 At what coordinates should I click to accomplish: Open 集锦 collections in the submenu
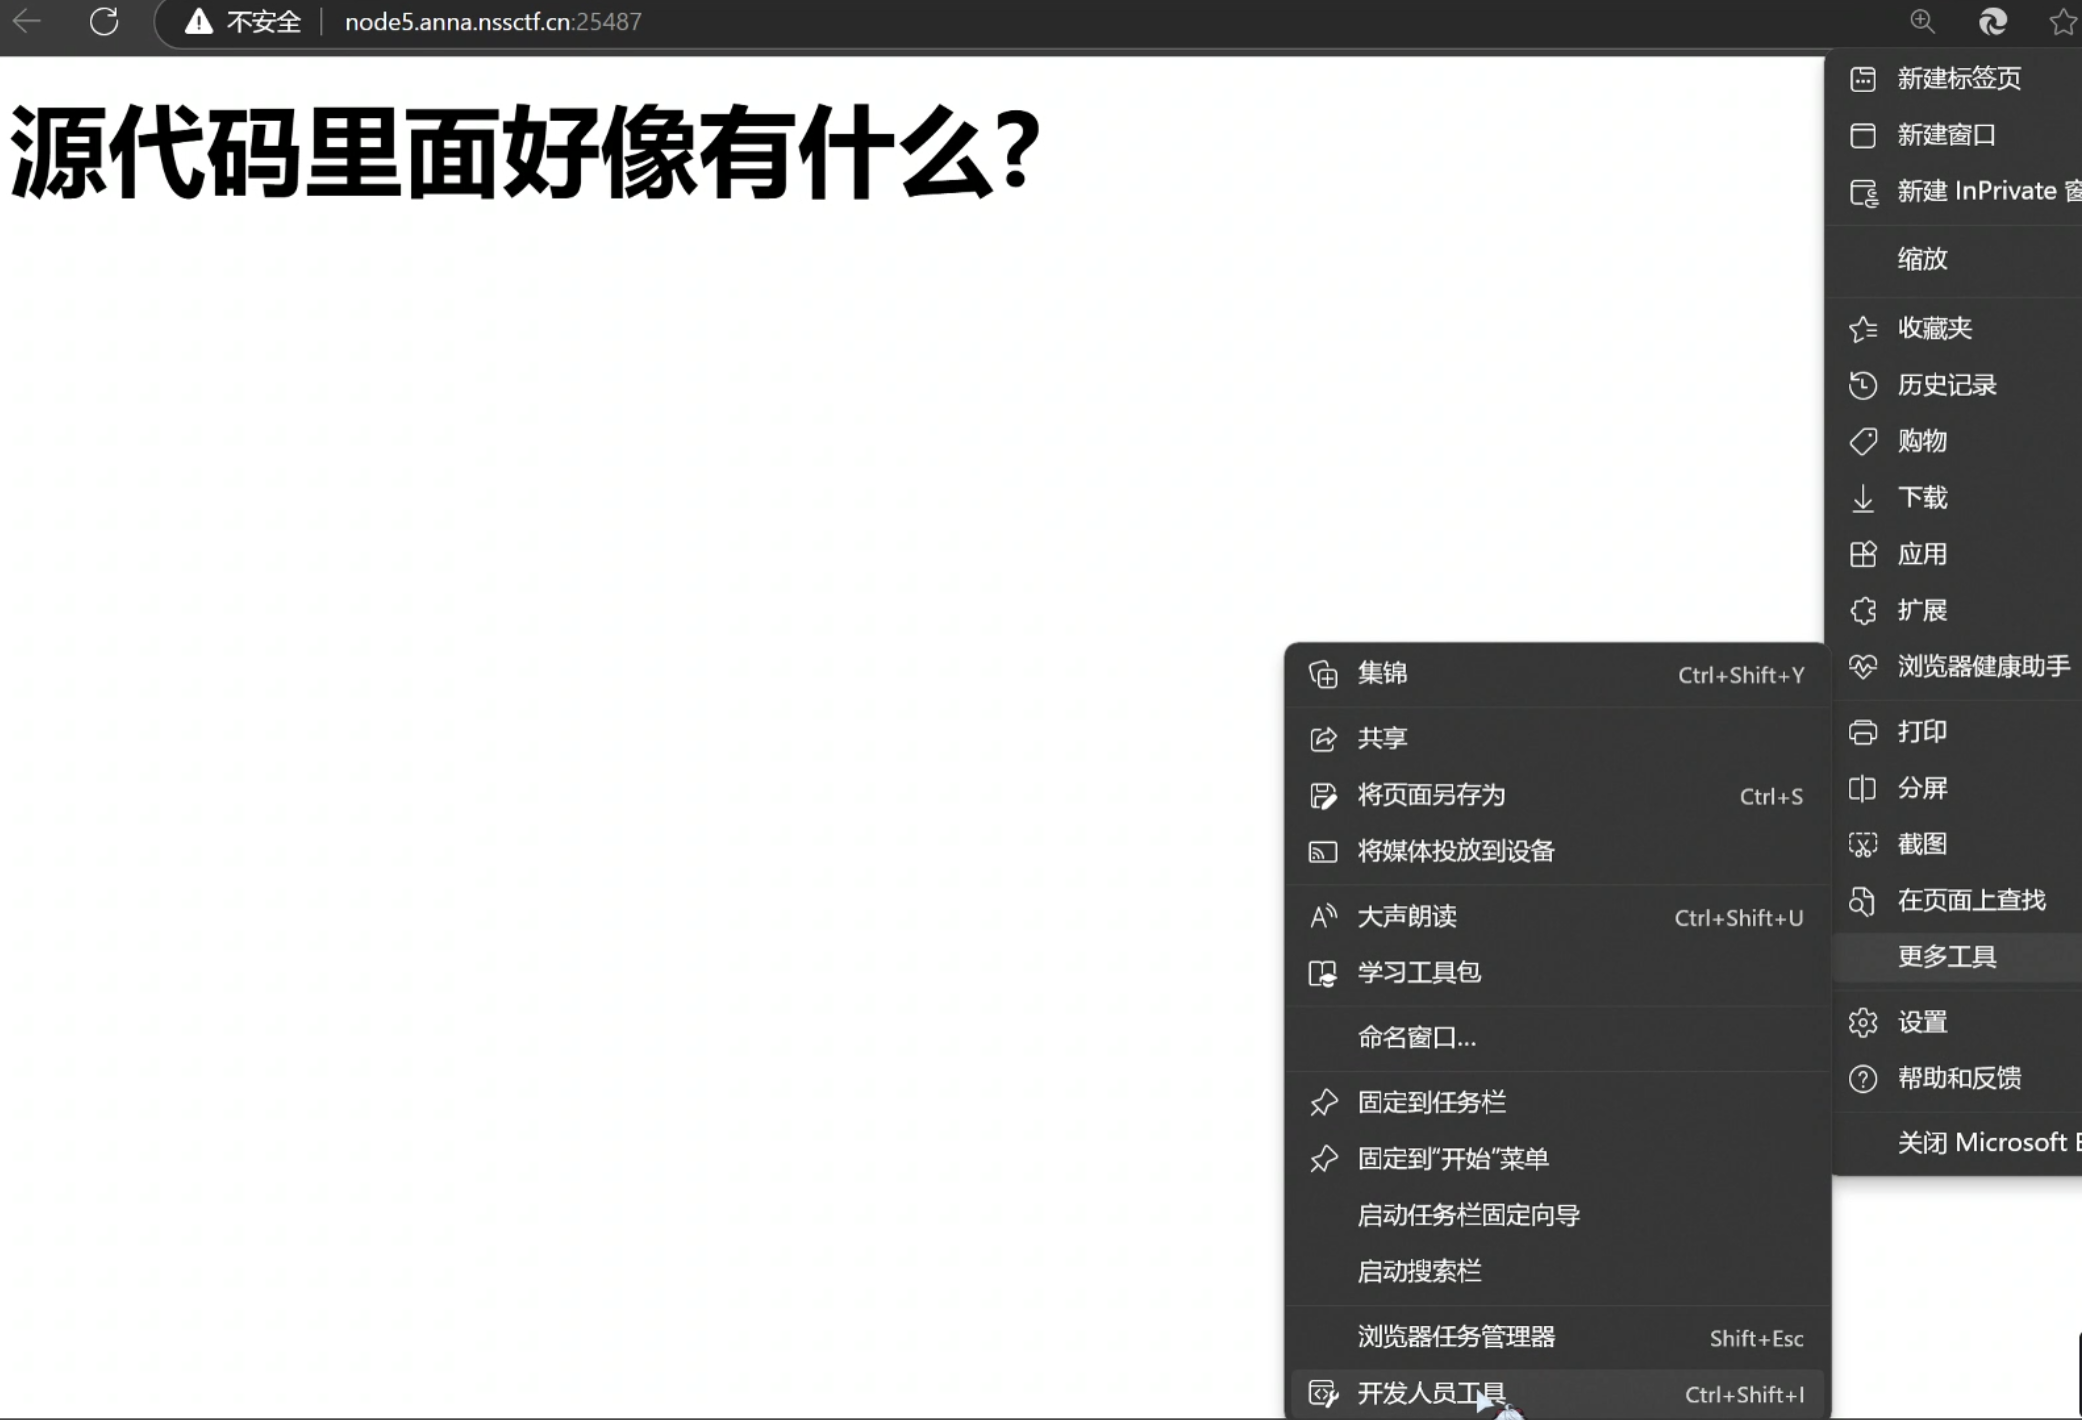(1557, 674)
